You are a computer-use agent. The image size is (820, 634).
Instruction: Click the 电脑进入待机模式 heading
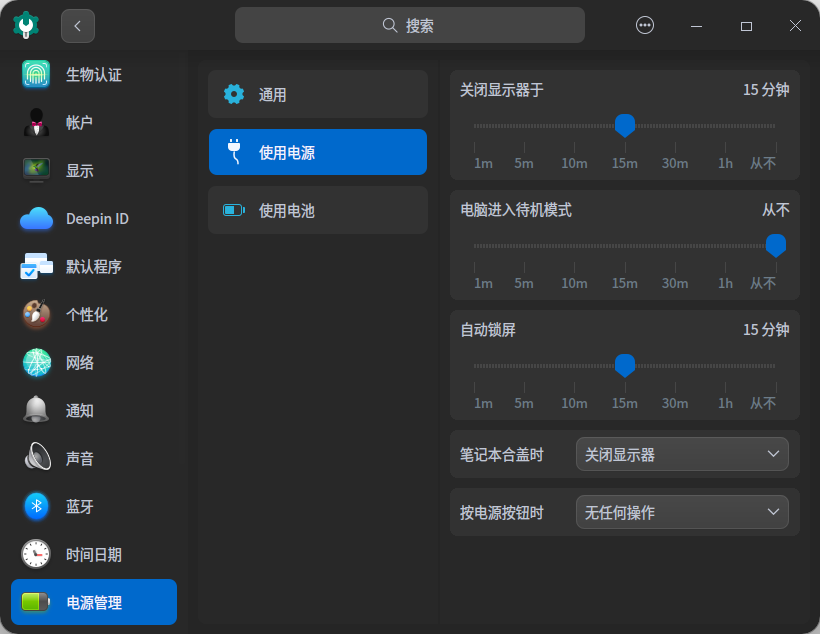click(x=516, y=210)
